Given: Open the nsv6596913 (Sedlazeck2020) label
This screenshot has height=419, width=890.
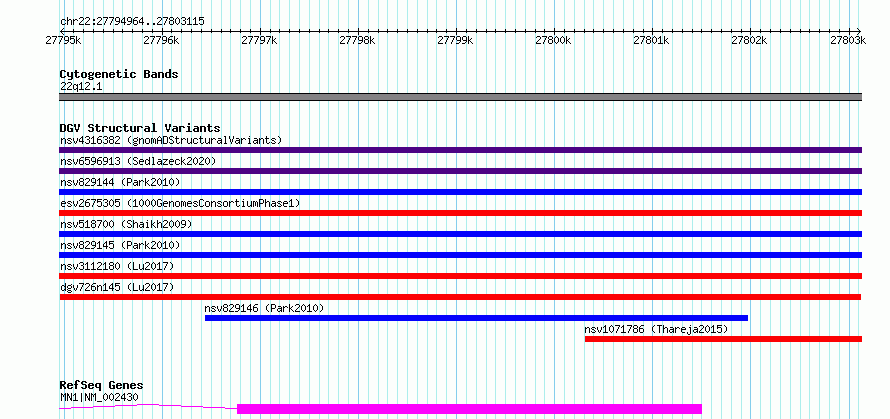Looking at the screenshot, I should pos(138,161).
